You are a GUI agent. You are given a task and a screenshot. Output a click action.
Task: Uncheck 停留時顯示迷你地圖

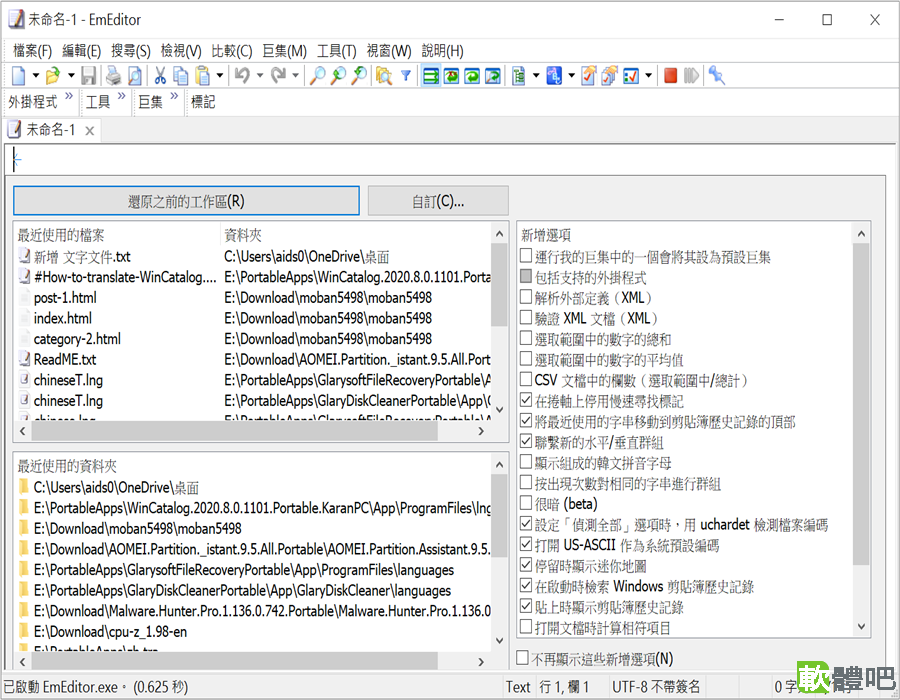tap(526, 565)
